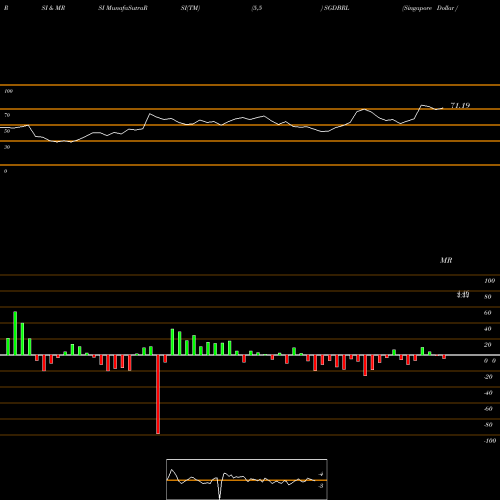Click the 'Singapore Dollar /' header text
The height and width of the screenshot is (500, 500).
pyautogui.click(x=430, y=8)
